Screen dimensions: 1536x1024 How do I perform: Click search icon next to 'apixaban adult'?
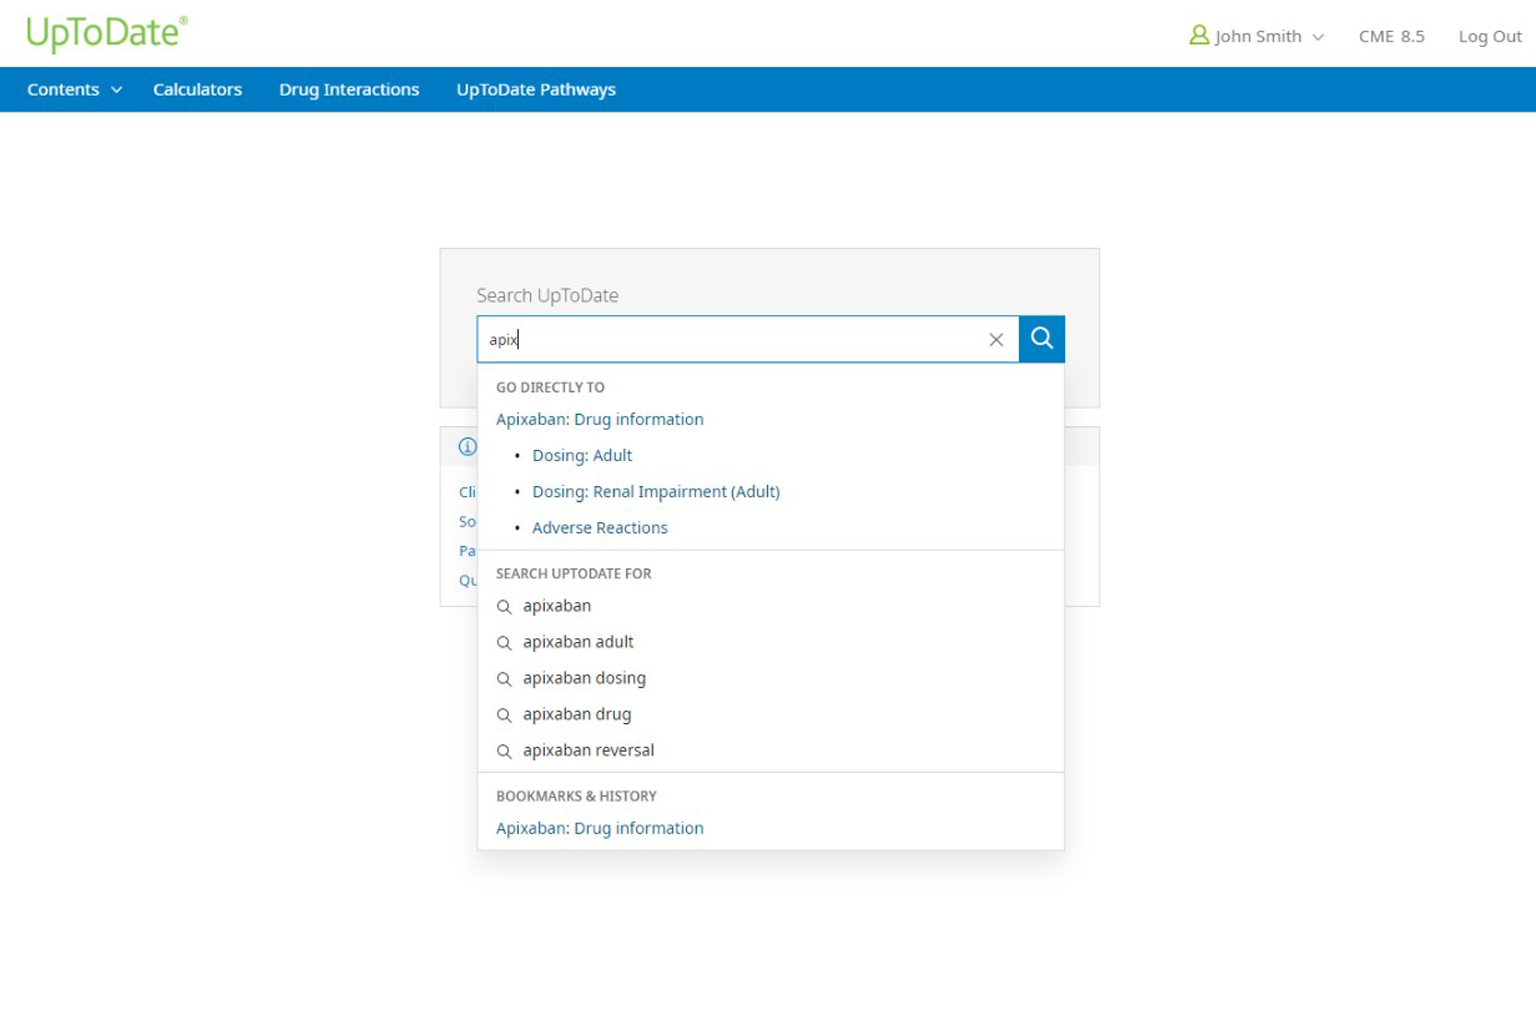coord(504,643)
